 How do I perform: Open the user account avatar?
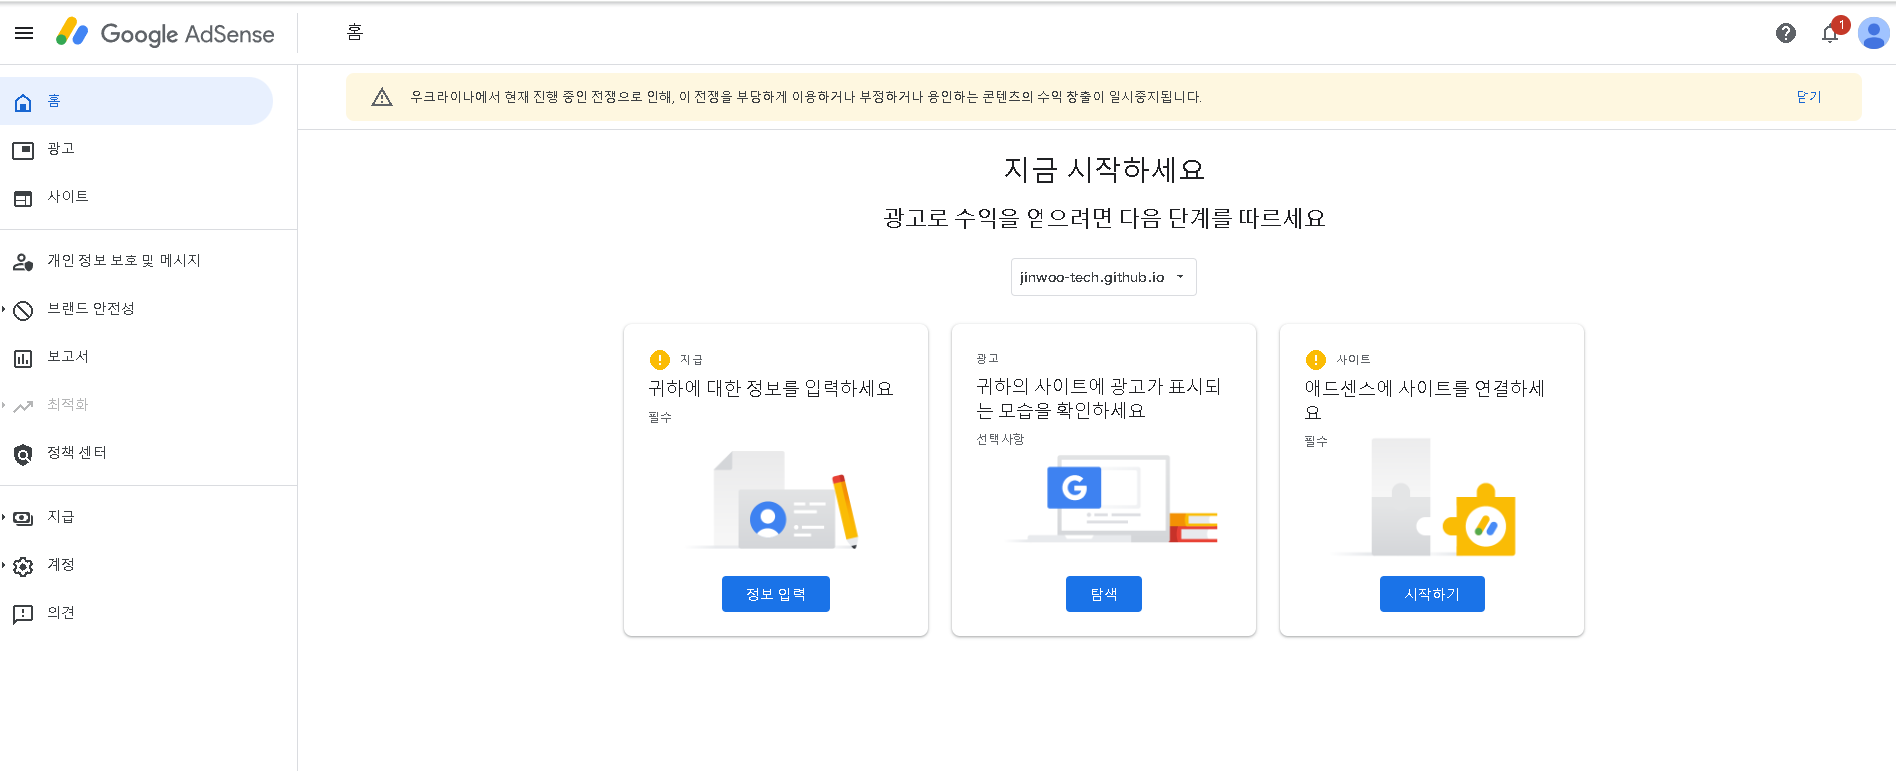[1873, 33]
